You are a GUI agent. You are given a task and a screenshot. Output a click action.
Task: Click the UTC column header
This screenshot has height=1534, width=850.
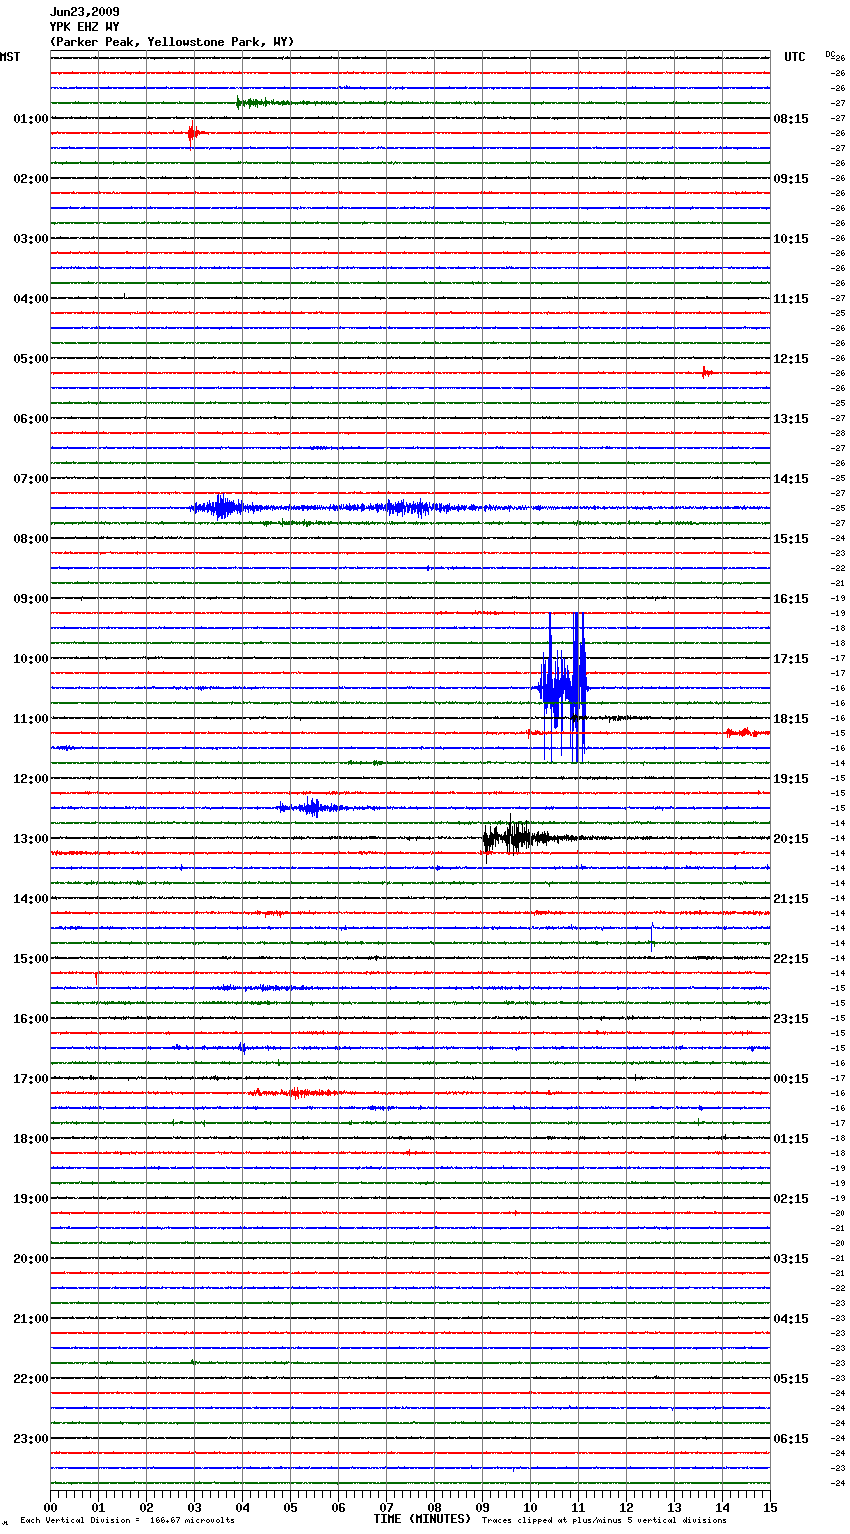click(x=795, y=57)
